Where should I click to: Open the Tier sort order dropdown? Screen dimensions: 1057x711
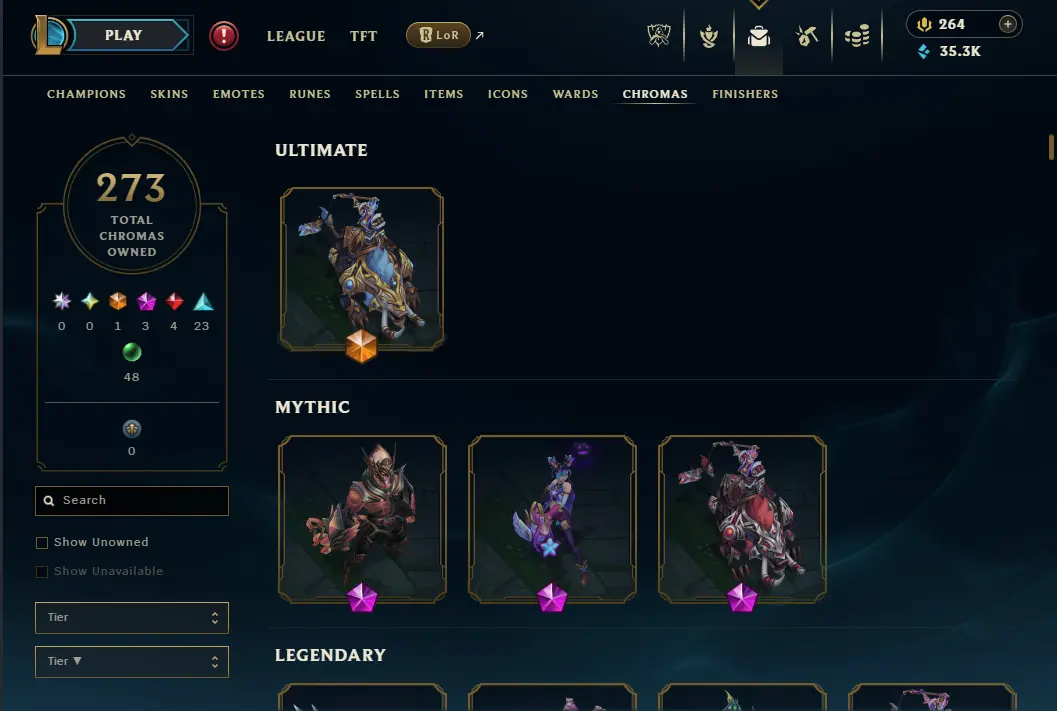point(132,662)
